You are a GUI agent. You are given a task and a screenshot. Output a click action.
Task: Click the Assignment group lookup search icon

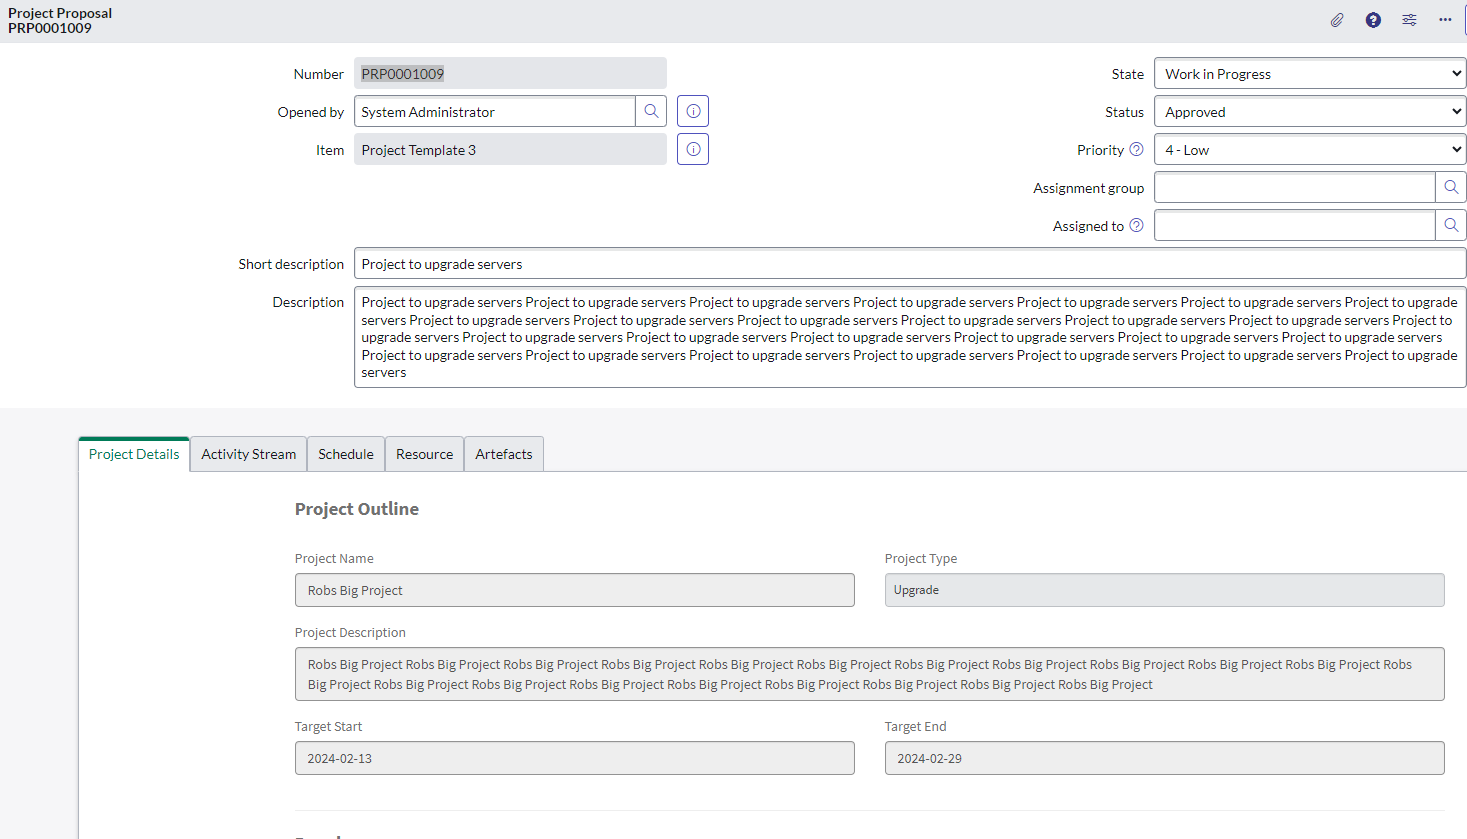point(1451,187)
